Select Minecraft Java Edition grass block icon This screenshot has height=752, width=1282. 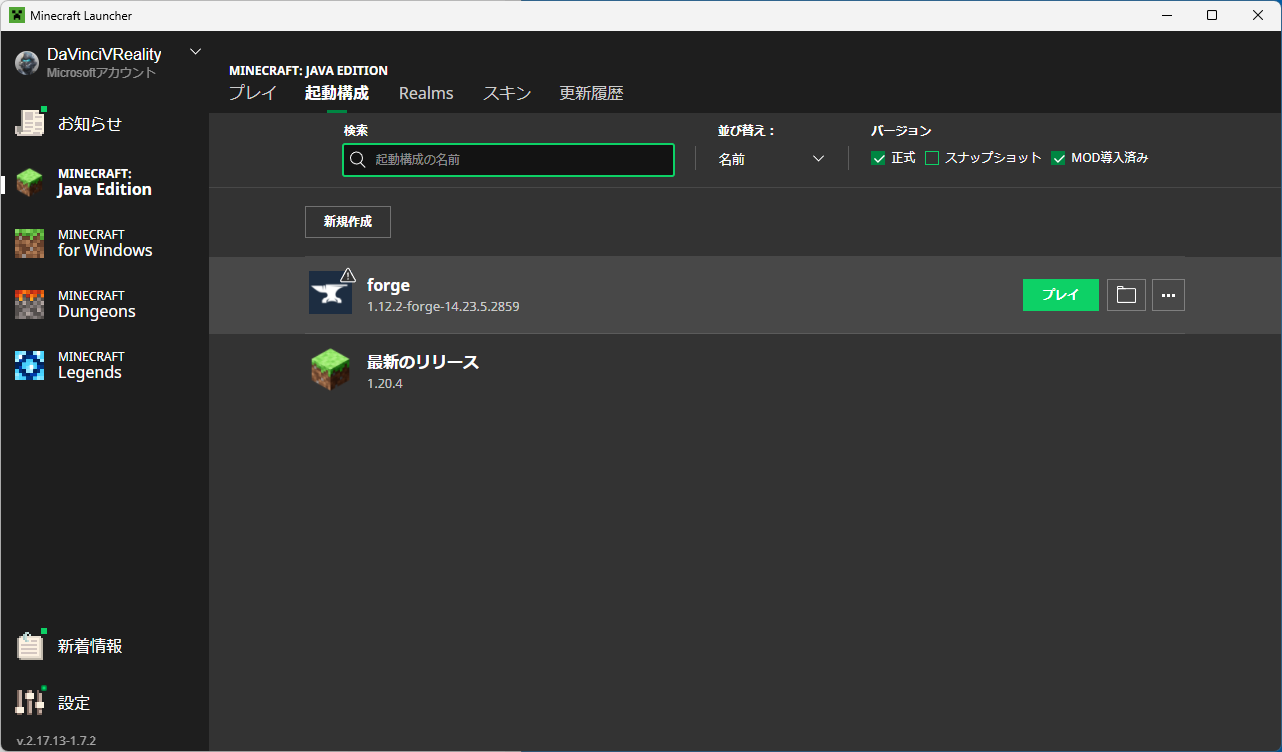click(x=30, y=183)
